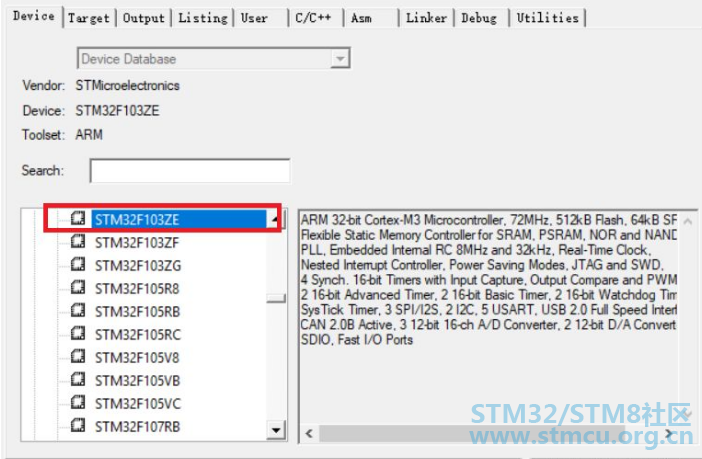Screen dimensions: 702x459
Task: Click the chip icon next to STM32F105R8
Action: click(x=79, y=288)
